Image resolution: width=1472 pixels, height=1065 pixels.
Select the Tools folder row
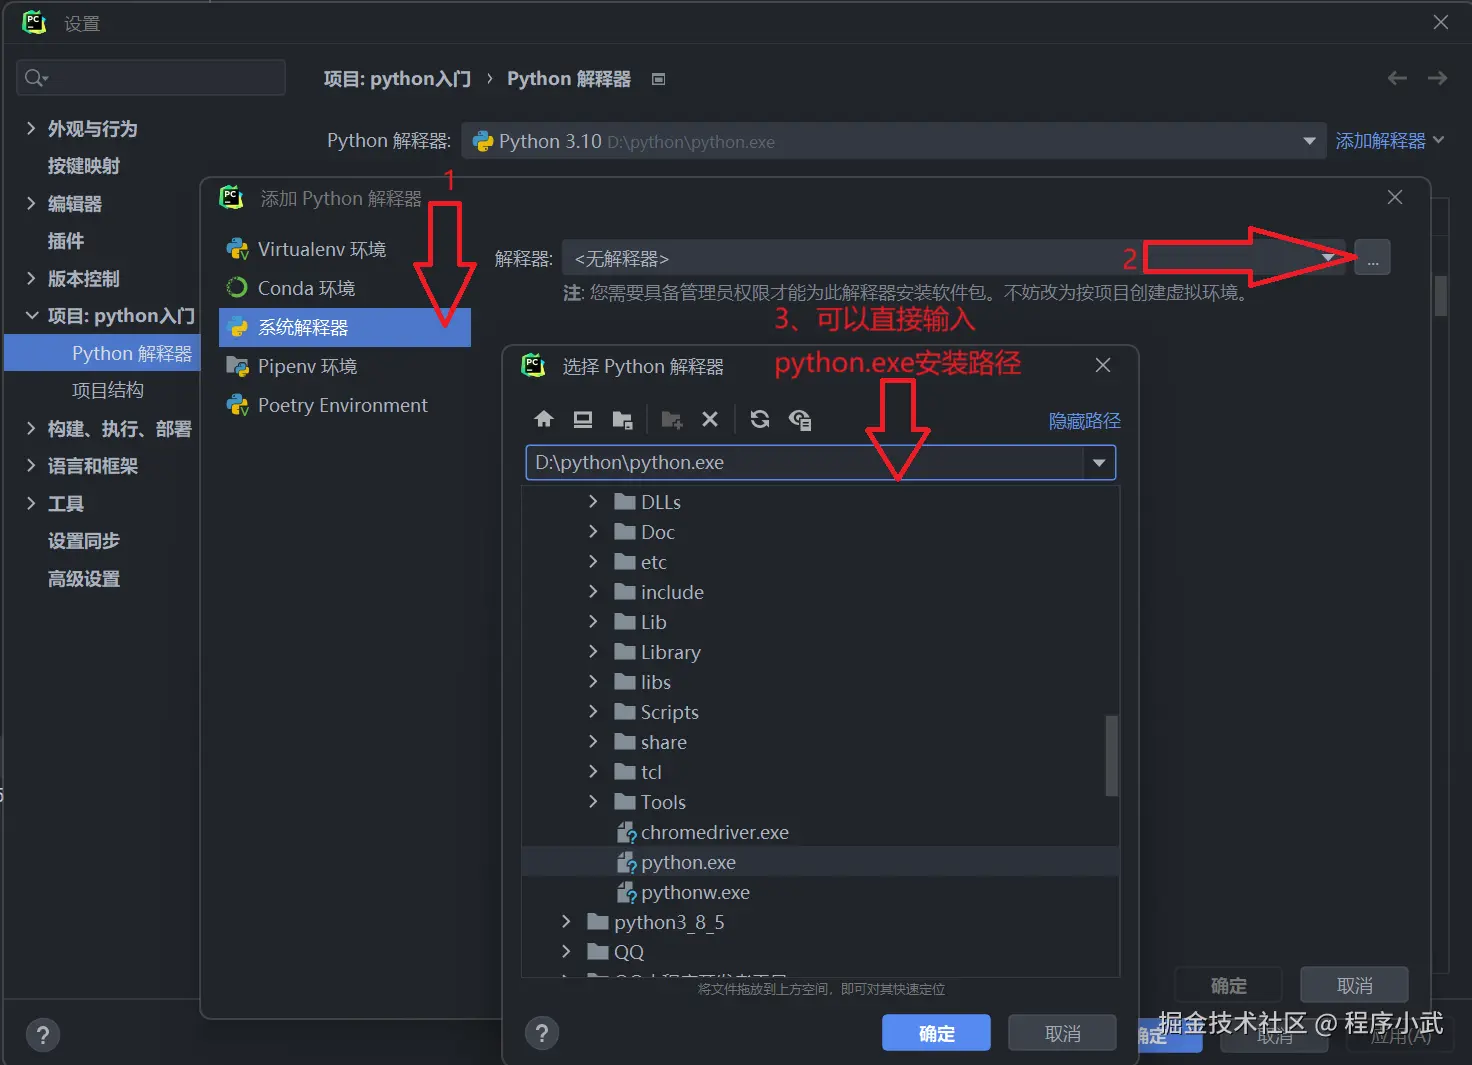click(x=820, y=802)
